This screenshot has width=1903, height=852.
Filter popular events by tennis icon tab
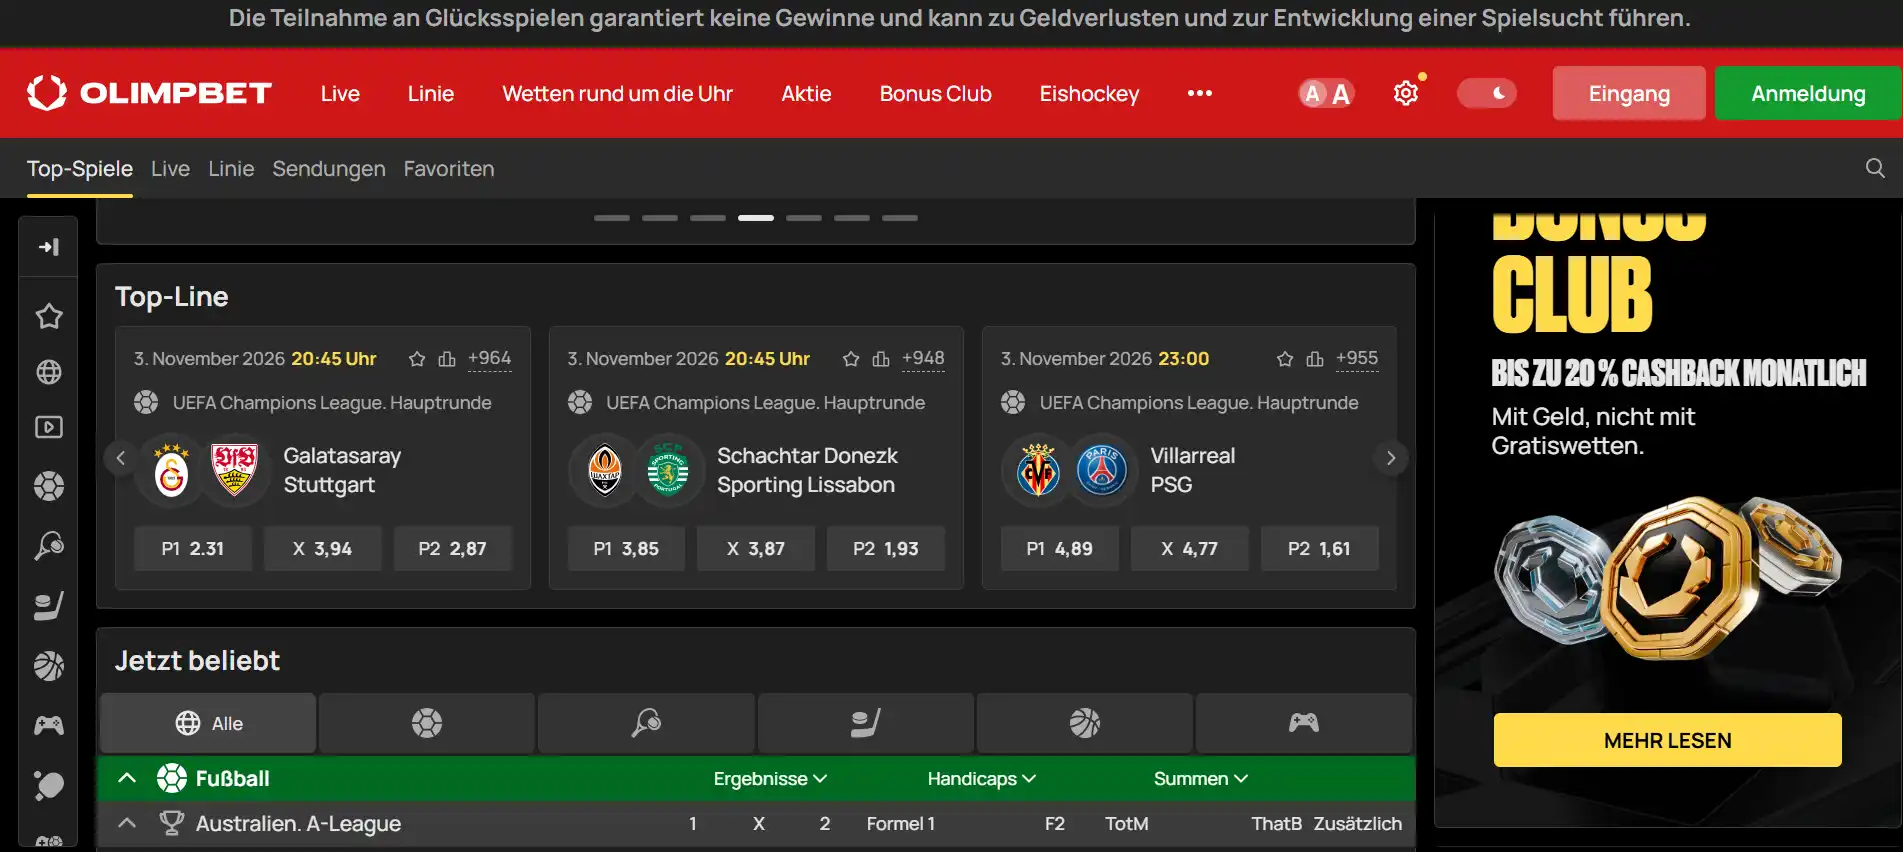646,723
